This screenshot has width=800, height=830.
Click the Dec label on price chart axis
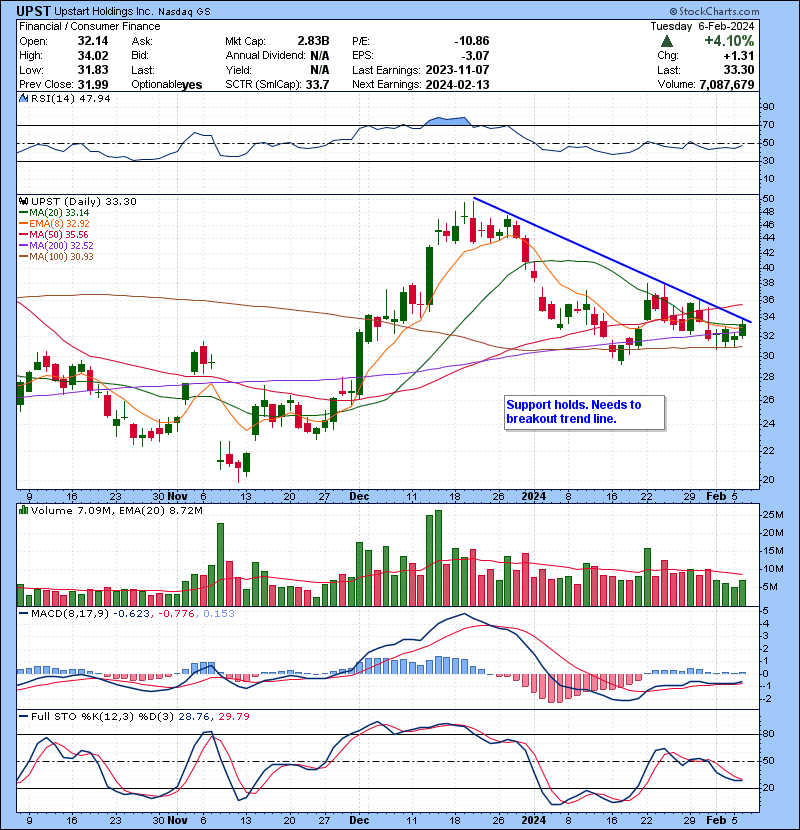(359, 497)
